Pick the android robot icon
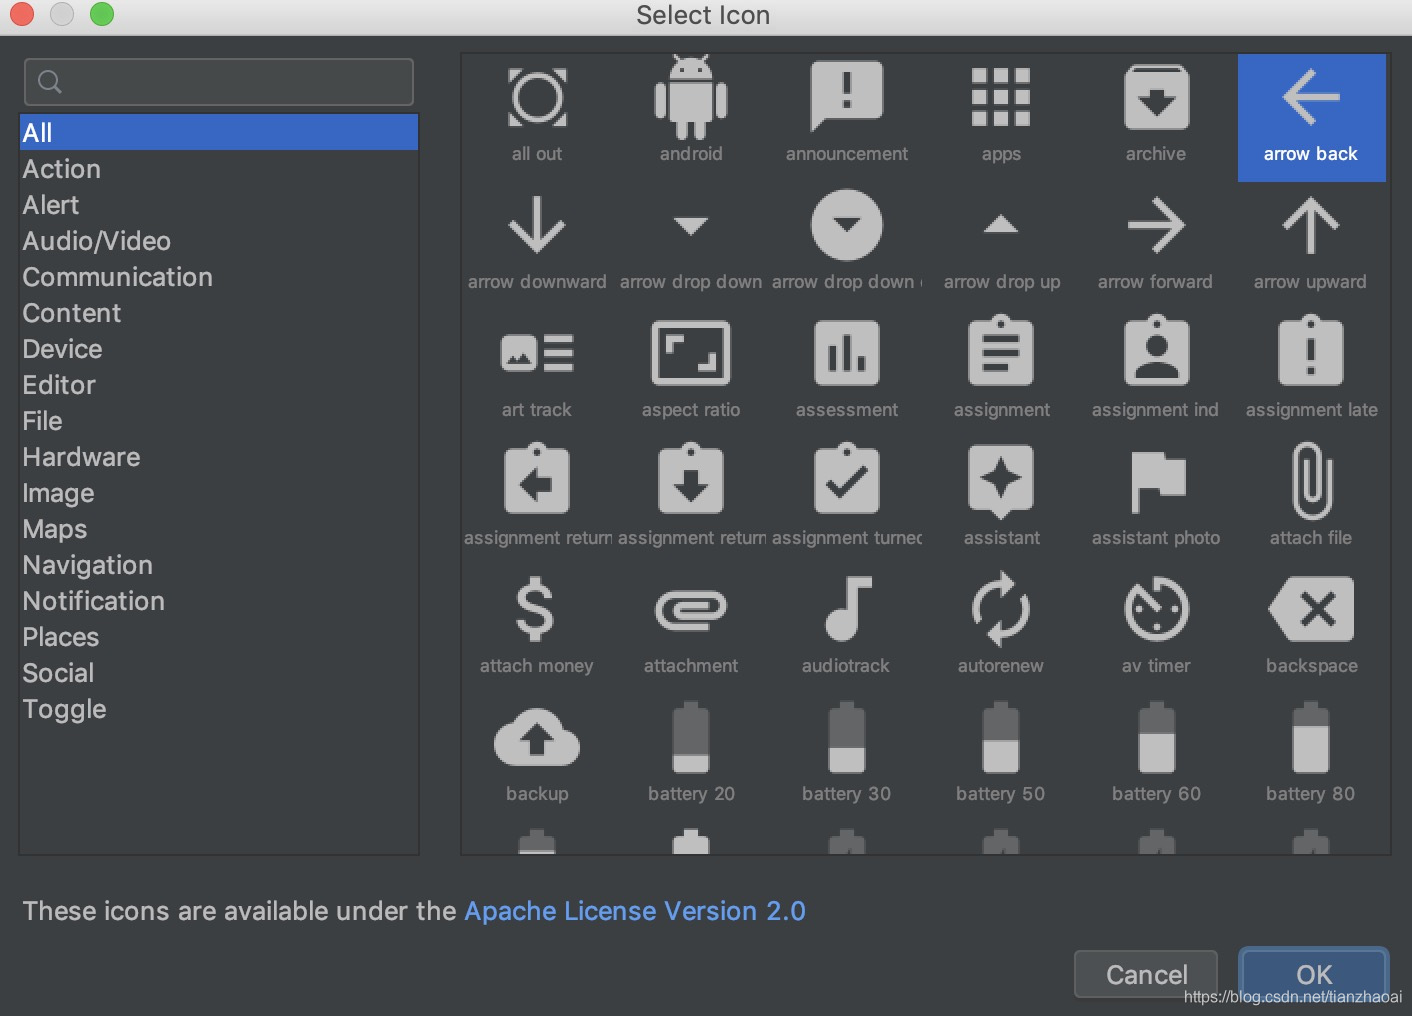Image resolution: width=1412 pixels, height=1016 pixels. pyautogui.click(x=691, y=98)
